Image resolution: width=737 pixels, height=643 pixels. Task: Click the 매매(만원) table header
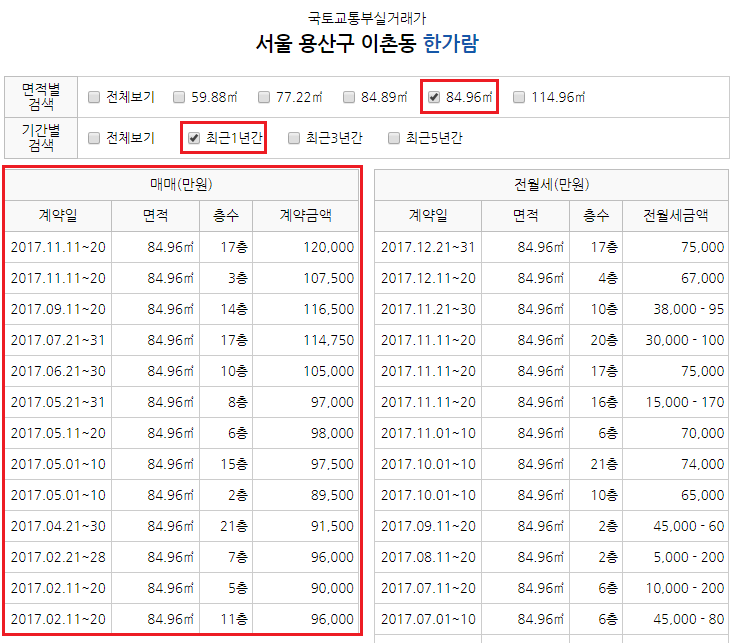point(182,185)
